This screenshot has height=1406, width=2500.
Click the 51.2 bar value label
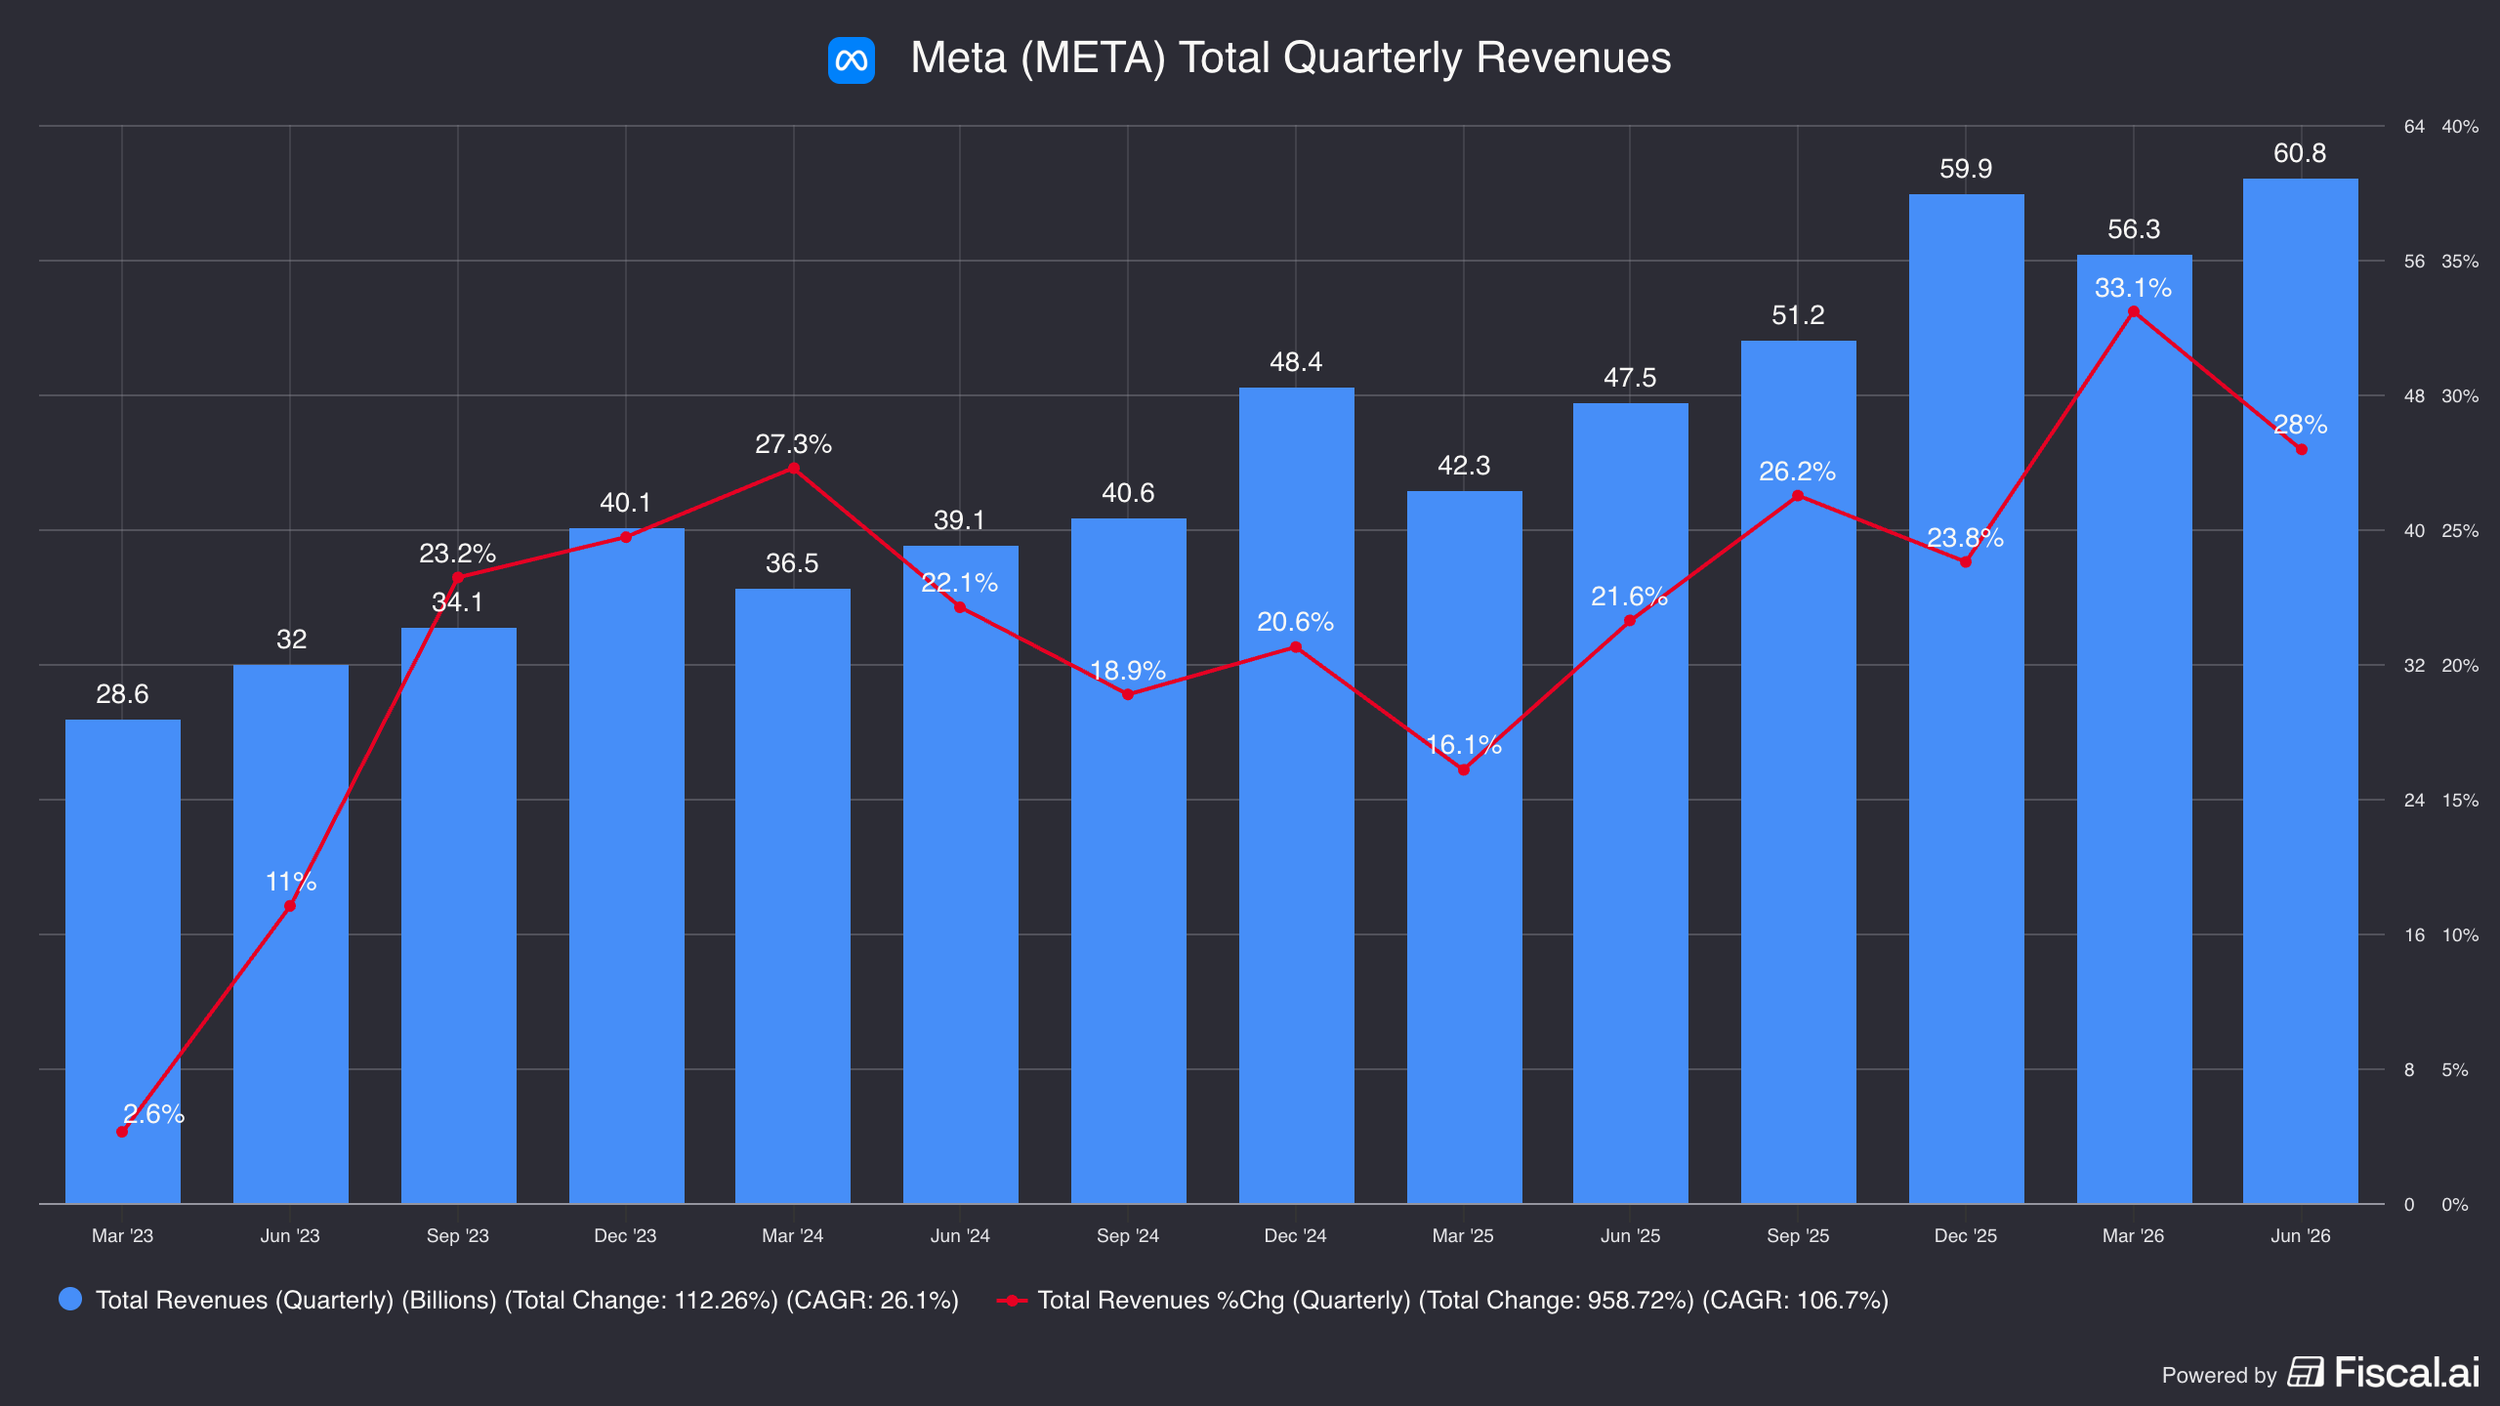tap(1798, 316)
